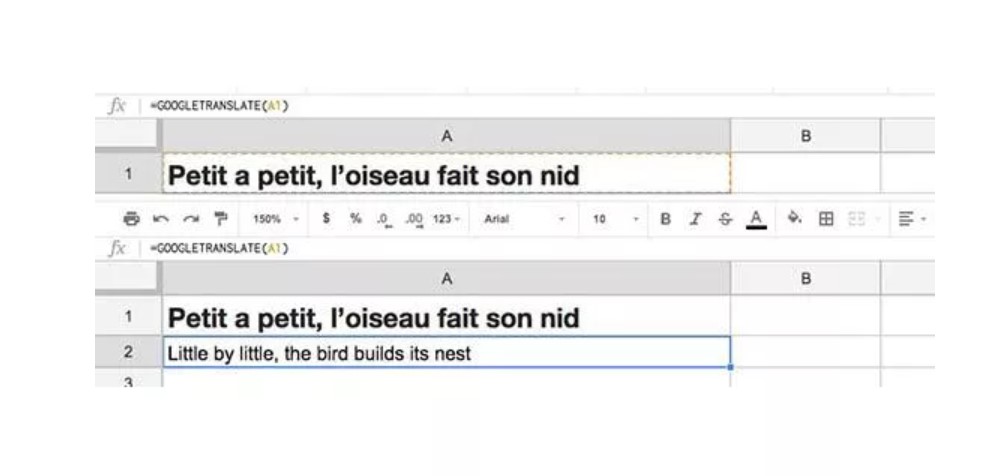Open the borders tool

click(x=826, y=218)
